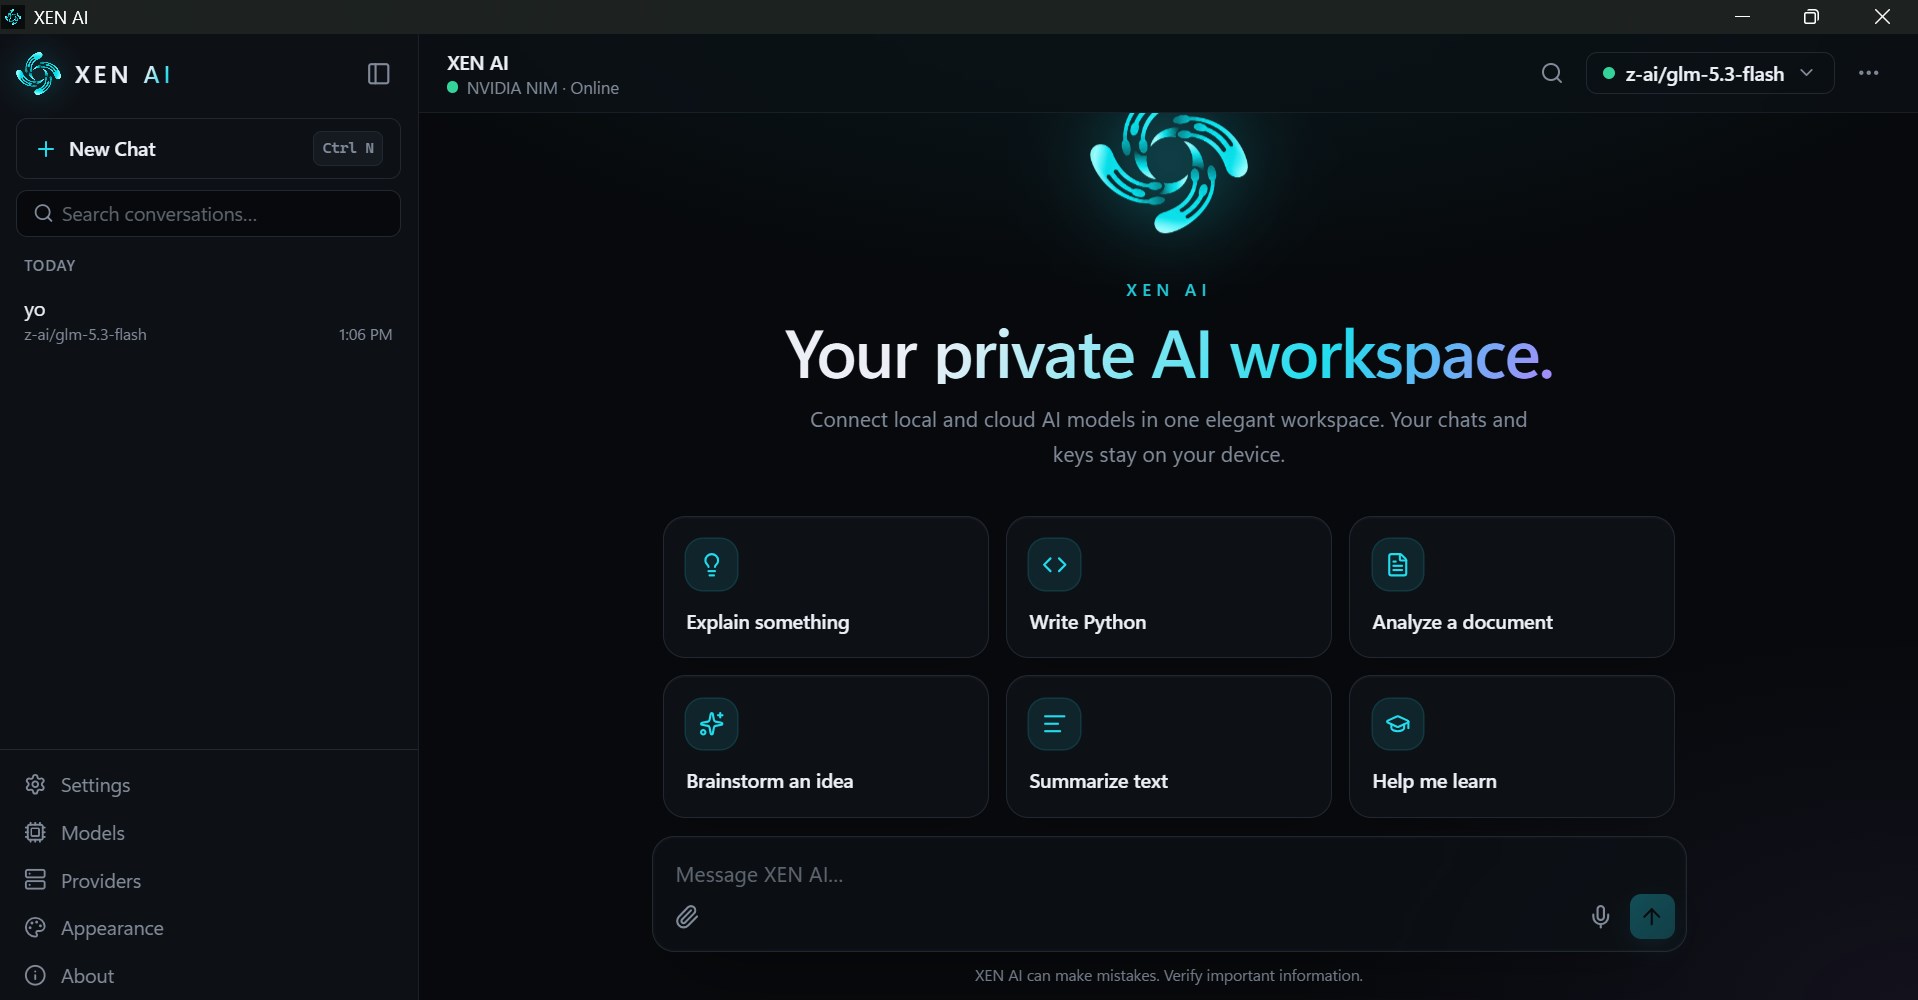The width and height of the screenshot is (1918, 1000).
Task: Click the Message XEN AI text box
Action: (x=1168, y=875)
